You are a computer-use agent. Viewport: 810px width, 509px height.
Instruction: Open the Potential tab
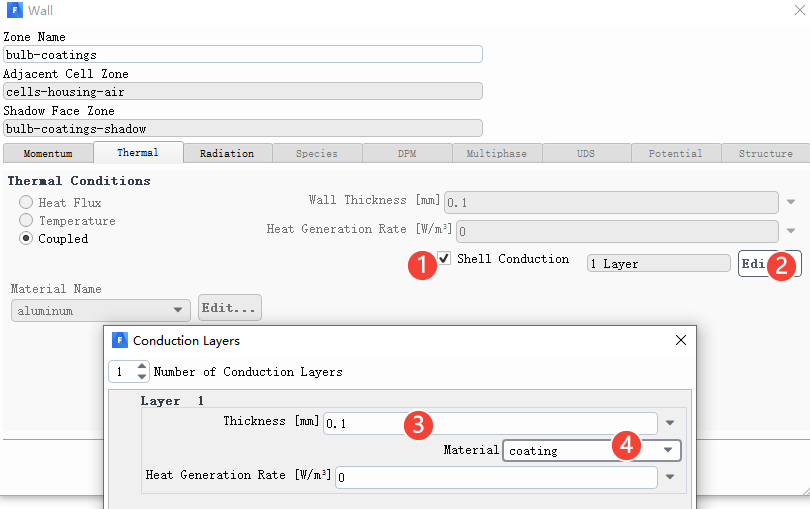(676, 153)
